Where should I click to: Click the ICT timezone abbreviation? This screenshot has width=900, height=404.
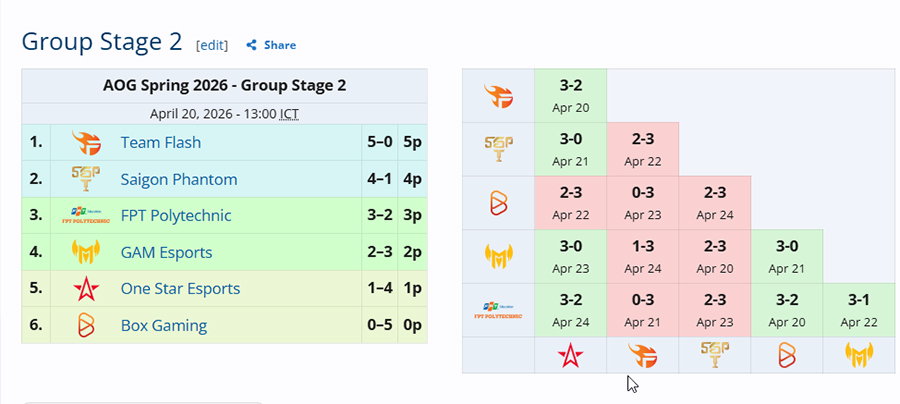tap(289, 113)
